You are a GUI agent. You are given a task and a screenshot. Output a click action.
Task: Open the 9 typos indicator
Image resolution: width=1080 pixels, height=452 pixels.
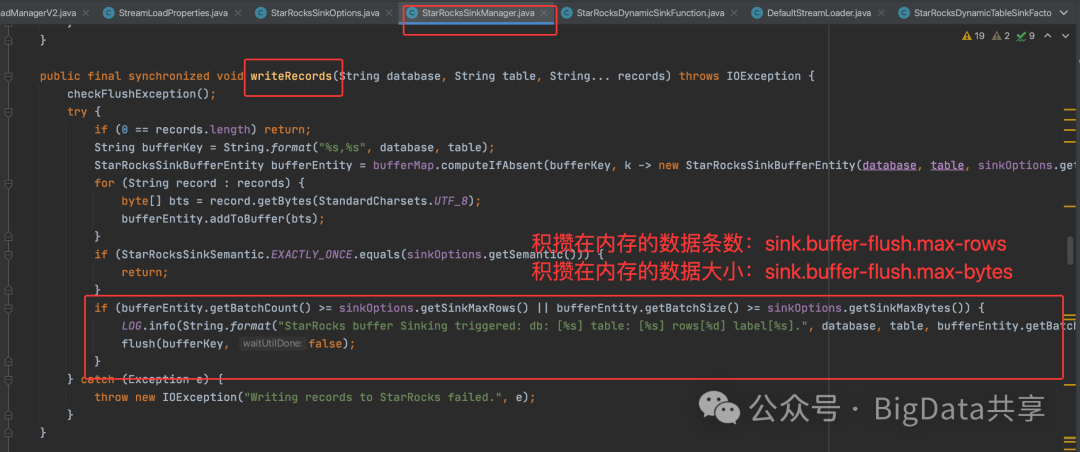(x=1025, y=36)
